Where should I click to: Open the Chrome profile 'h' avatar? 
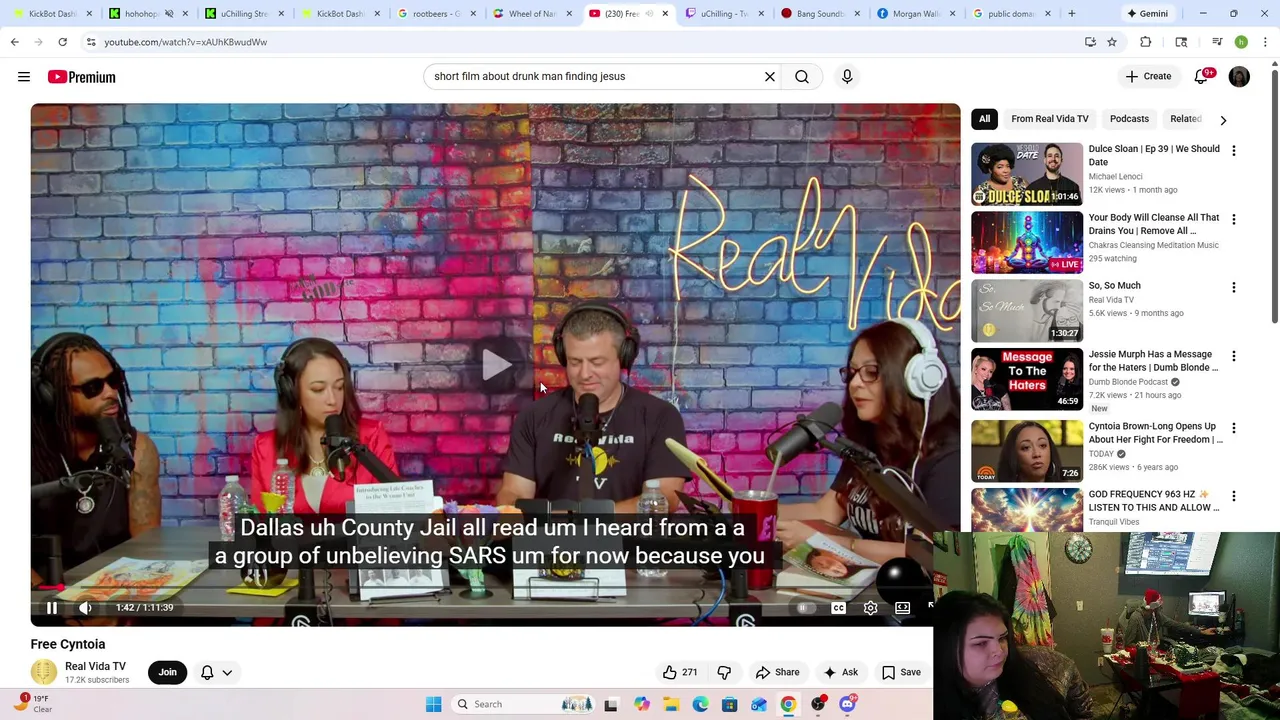click(1241, 42)
